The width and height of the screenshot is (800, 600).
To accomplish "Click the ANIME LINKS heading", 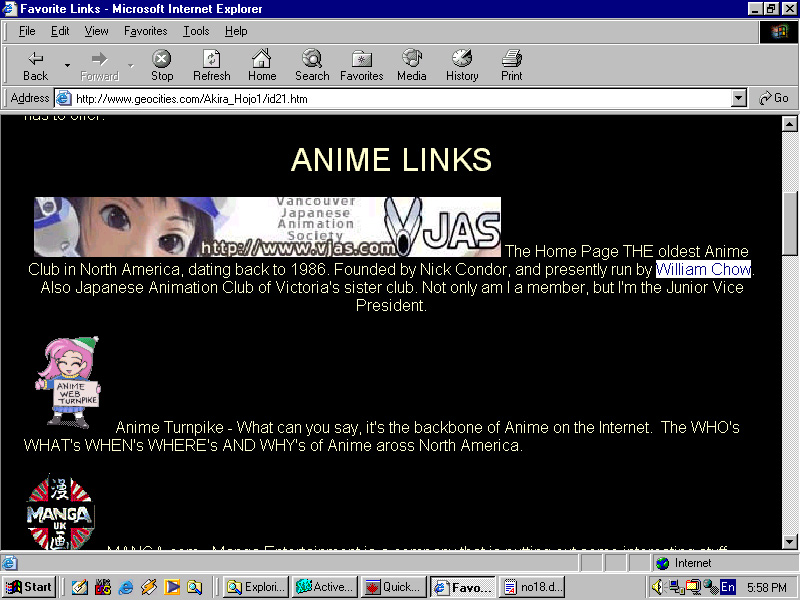I will point(391,160).
